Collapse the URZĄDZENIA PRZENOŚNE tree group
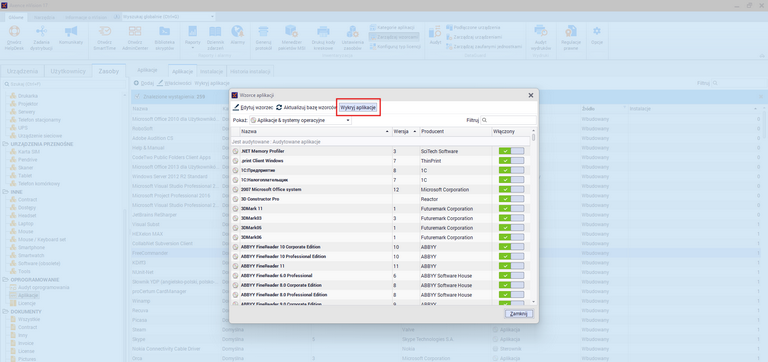 6,144
